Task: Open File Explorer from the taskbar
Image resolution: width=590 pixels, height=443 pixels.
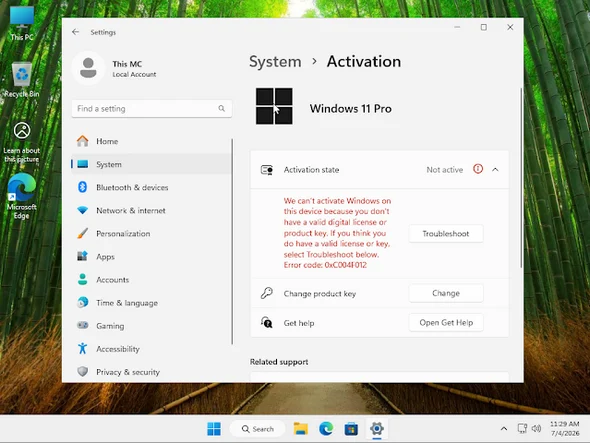Action: (301, 429)
